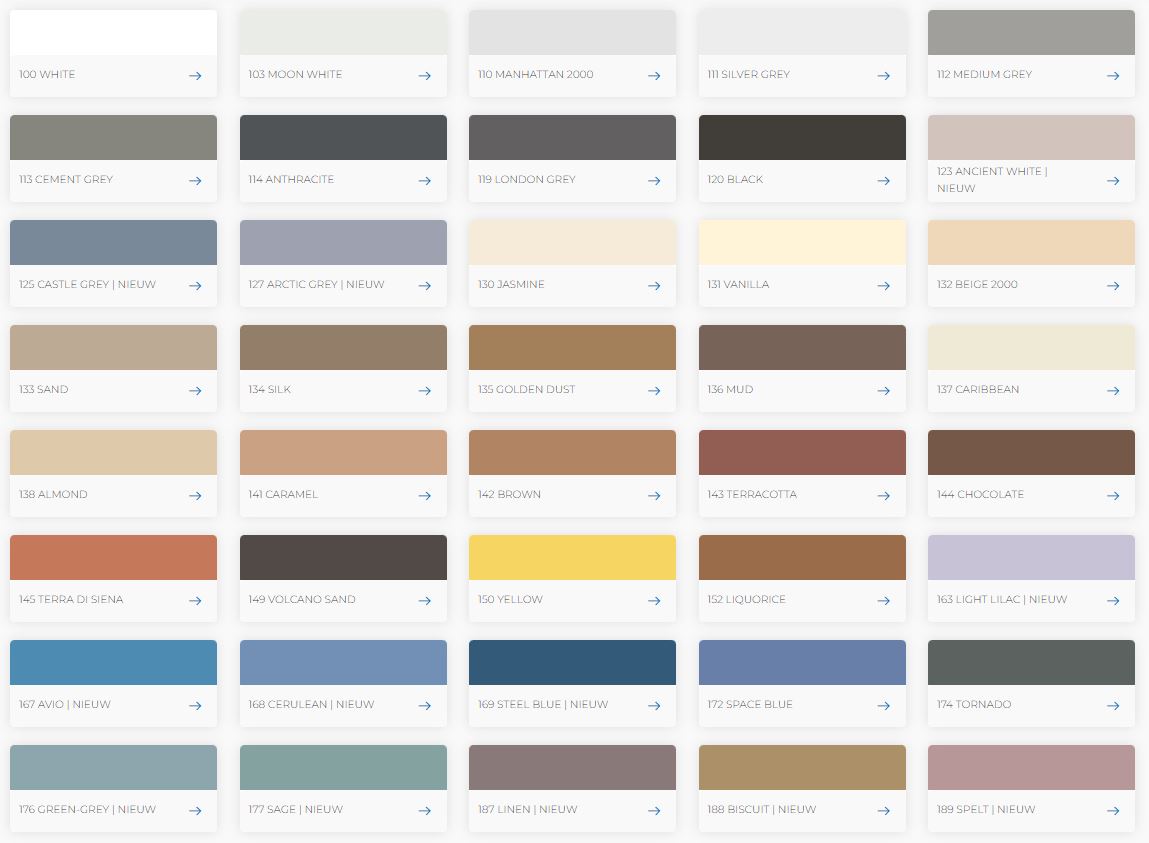Image resolution: width=1149 pixels, height=843 pixels.
Task: Click the arrow icon next to 100 White
Action: (x=195, y=76)
